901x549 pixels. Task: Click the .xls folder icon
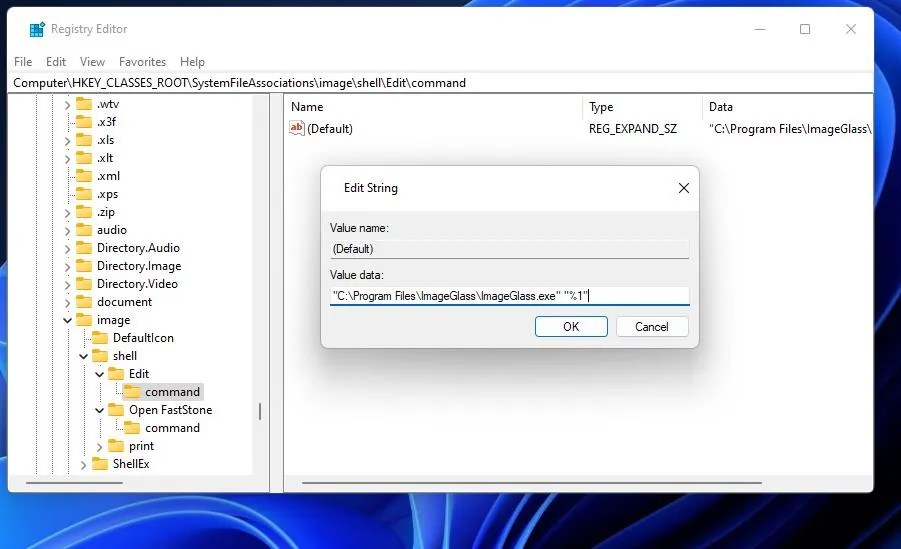coord(84,140)
